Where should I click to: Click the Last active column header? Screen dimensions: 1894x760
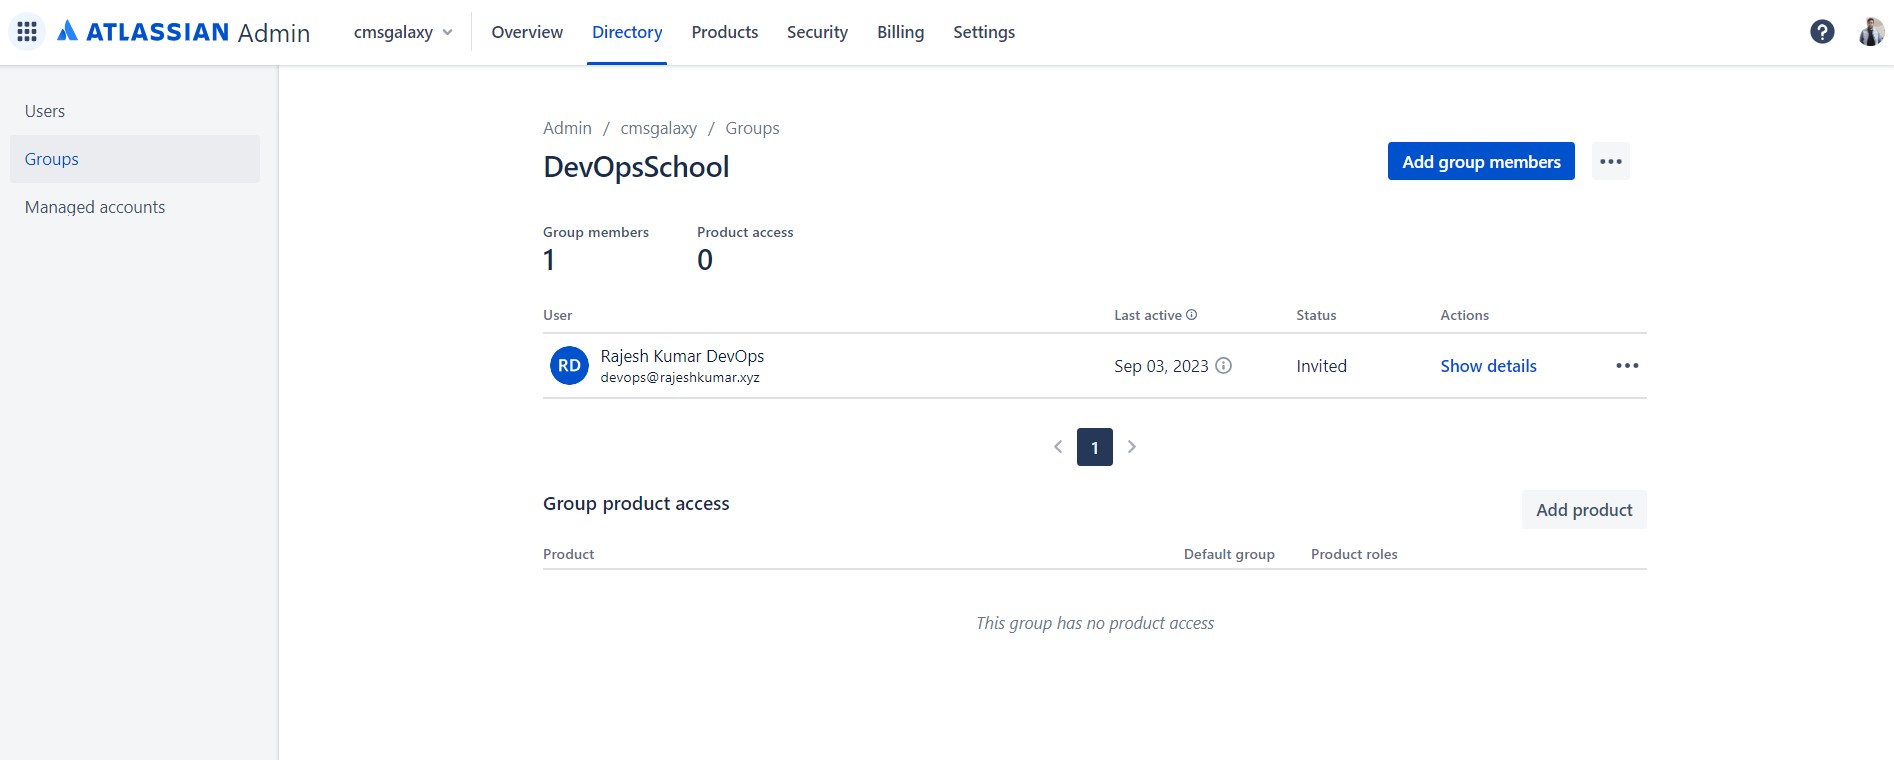pyautogui.click(x=1148, y=315)
